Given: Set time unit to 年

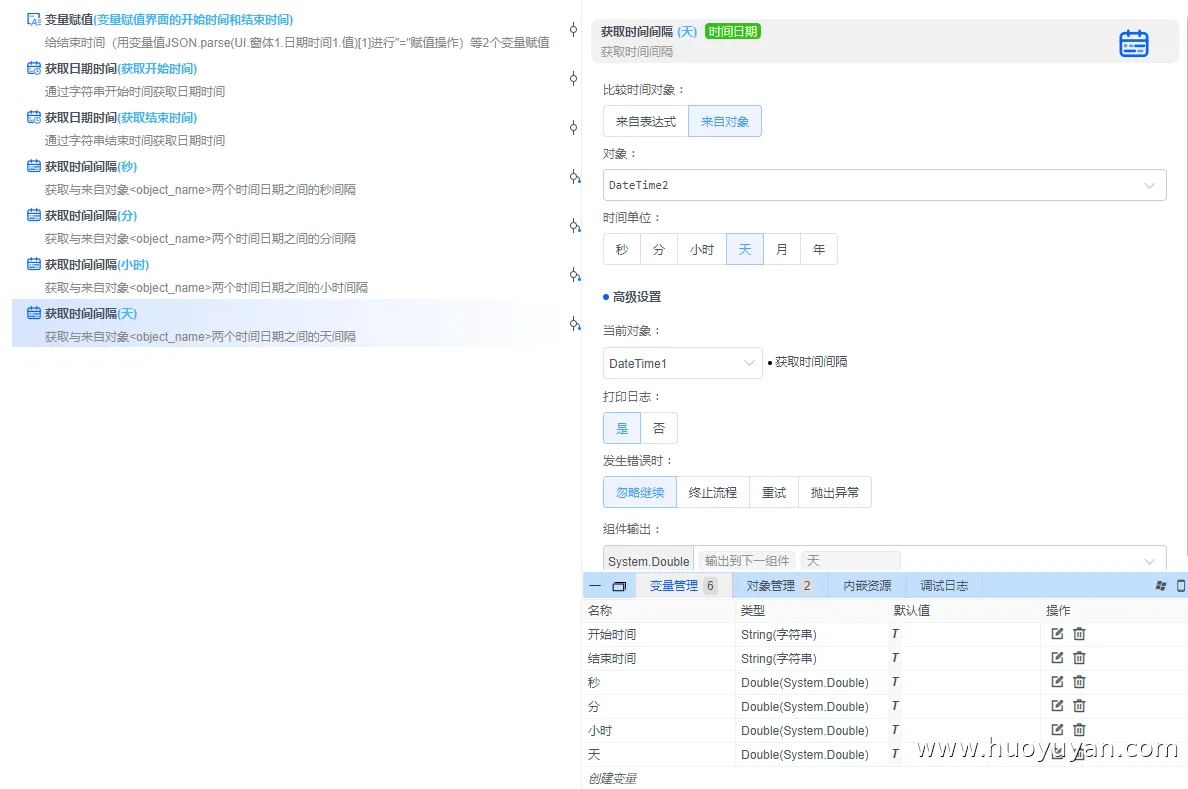Looking at the screenshot, I should pyautogui.click(x=819, y=249).
